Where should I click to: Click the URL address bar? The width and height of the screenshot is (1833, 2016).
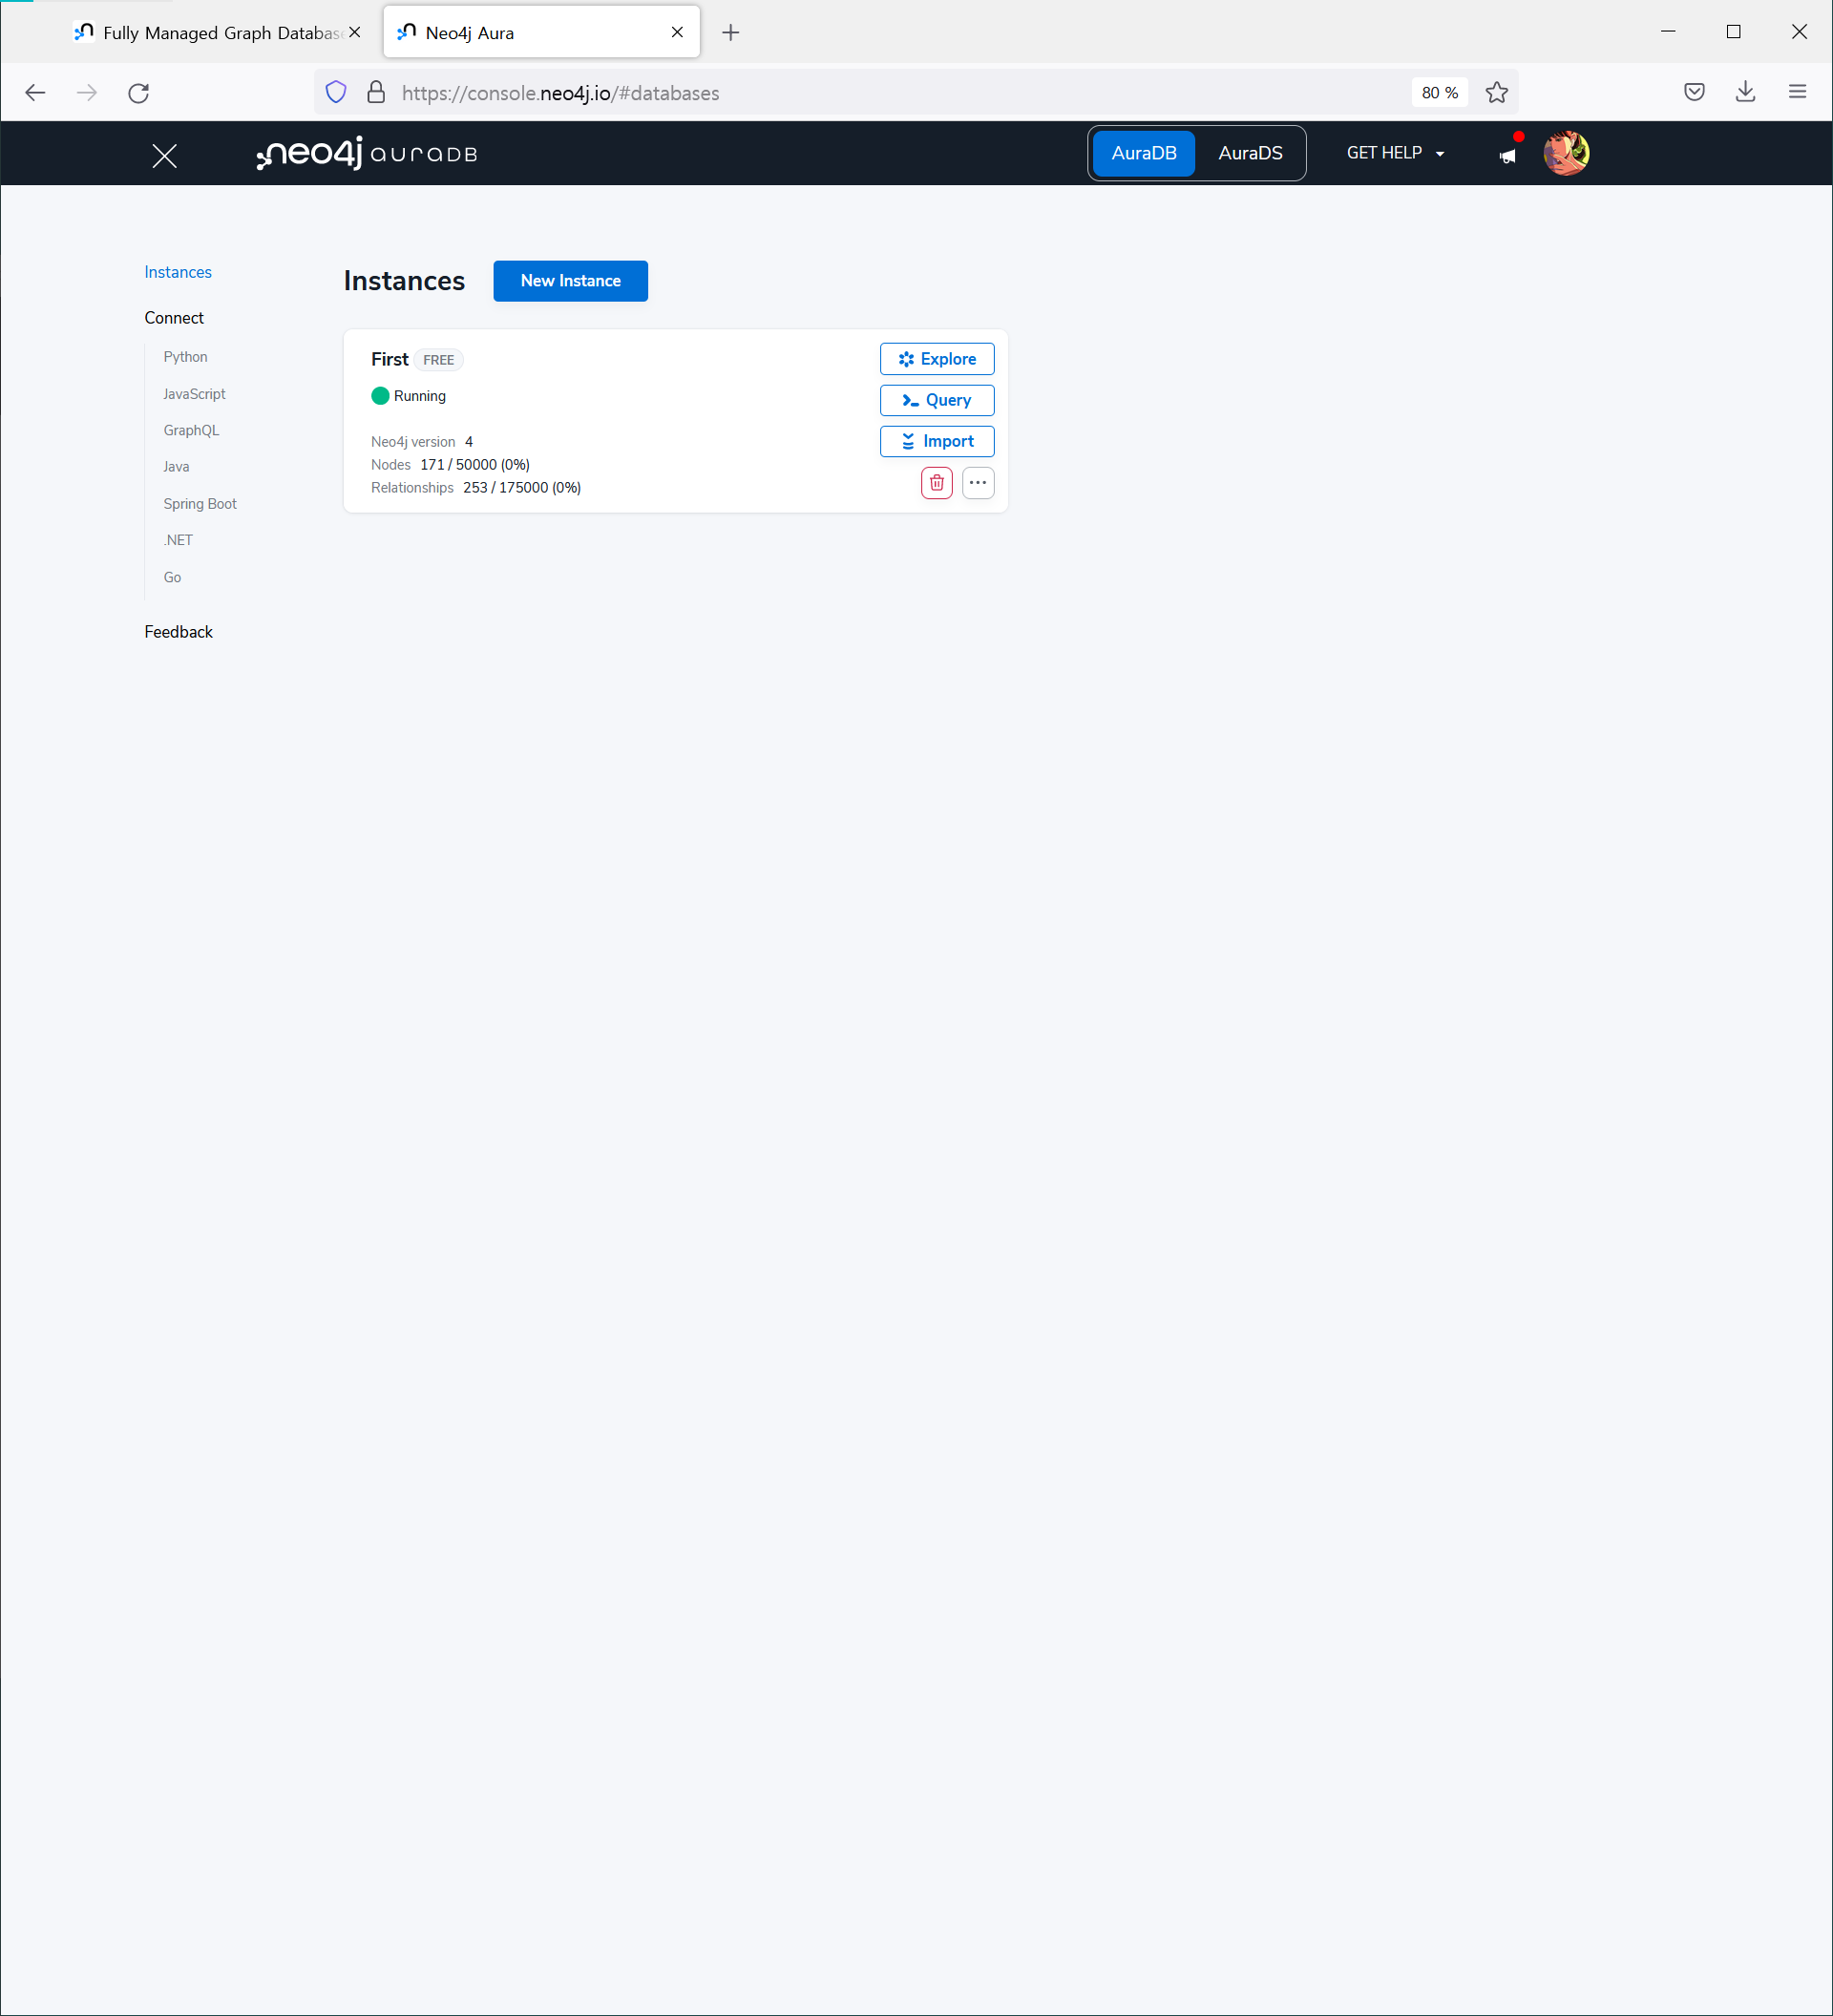pyautogui.click(x=880, y=93)
